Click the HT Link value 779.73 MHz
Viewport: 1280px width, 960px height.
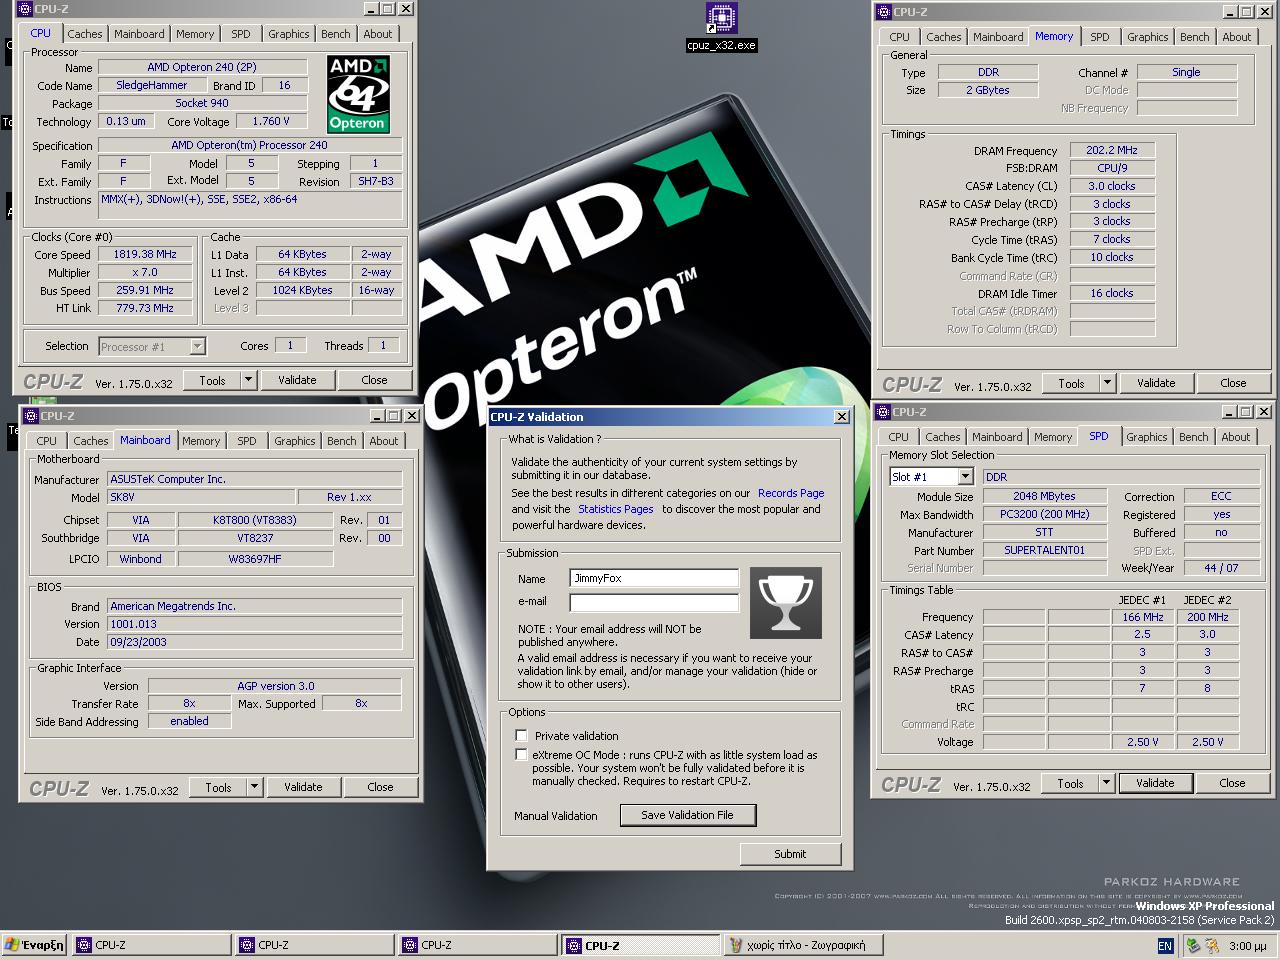(145, 308)
